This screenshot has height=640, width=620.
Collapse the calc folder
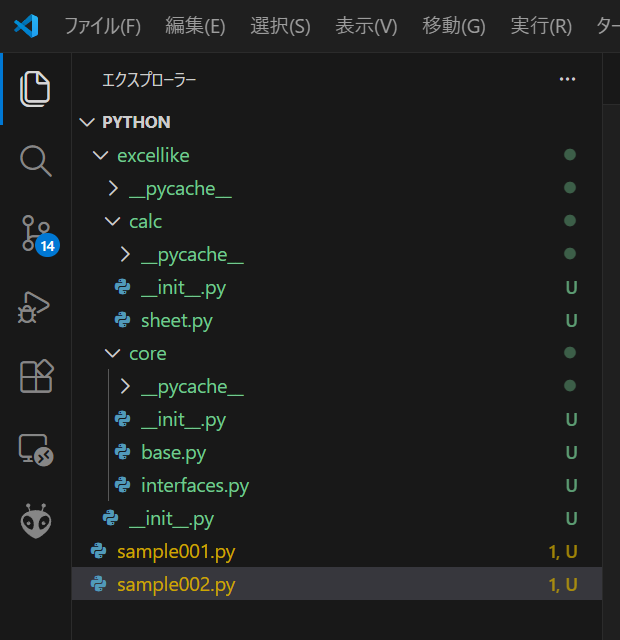(145, 221)
